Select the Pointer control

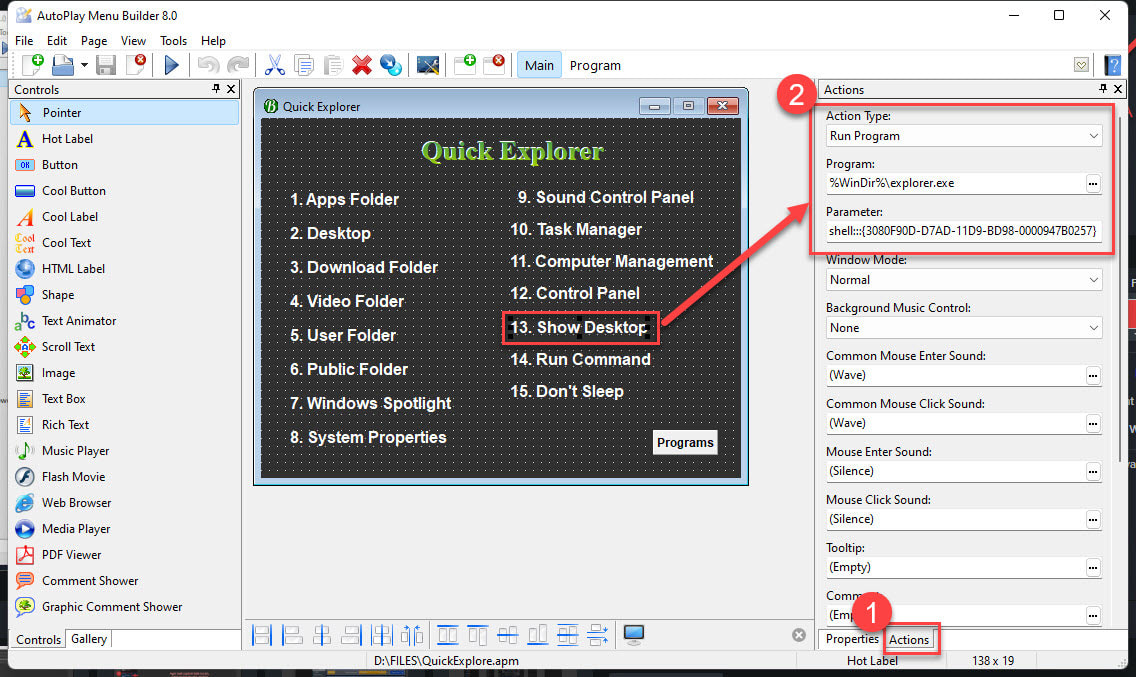point(125,112)
